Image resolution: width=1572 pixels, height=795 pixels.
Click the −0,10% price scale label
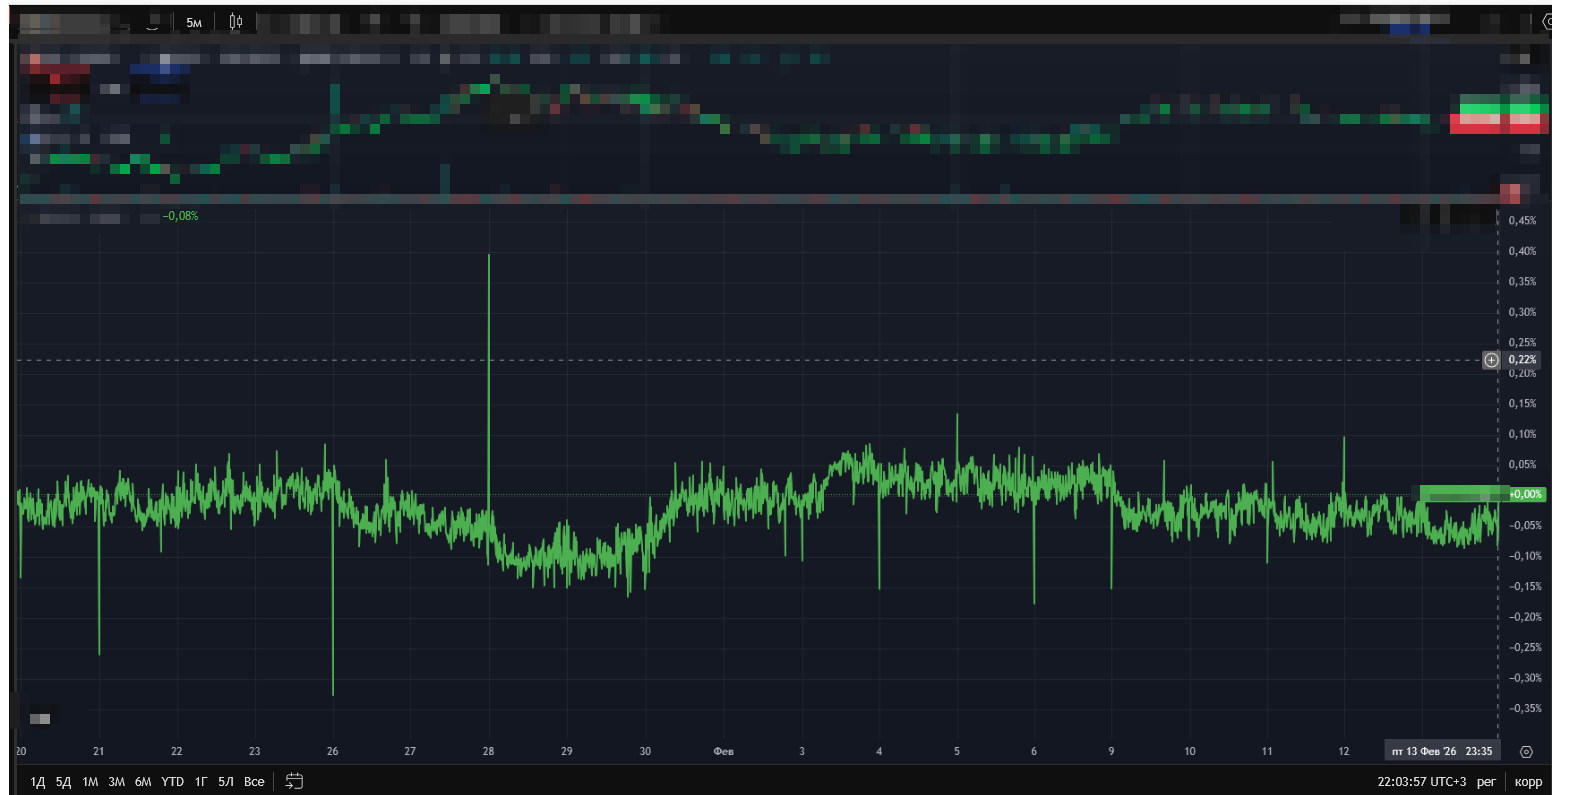click(1525, 556)
